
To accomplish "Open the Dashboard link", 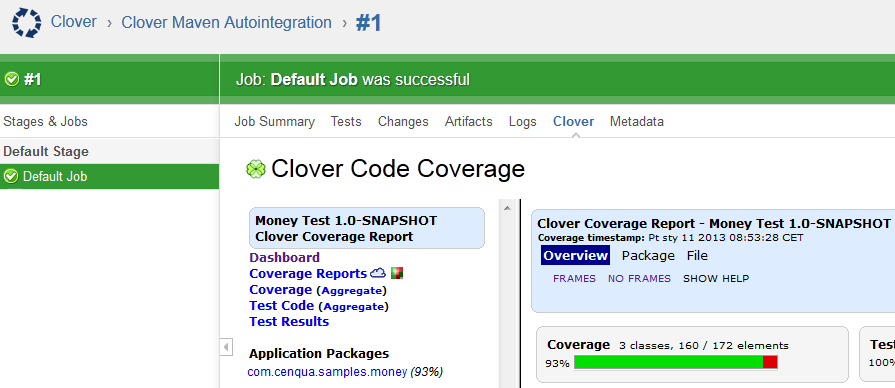I will 284,257.
